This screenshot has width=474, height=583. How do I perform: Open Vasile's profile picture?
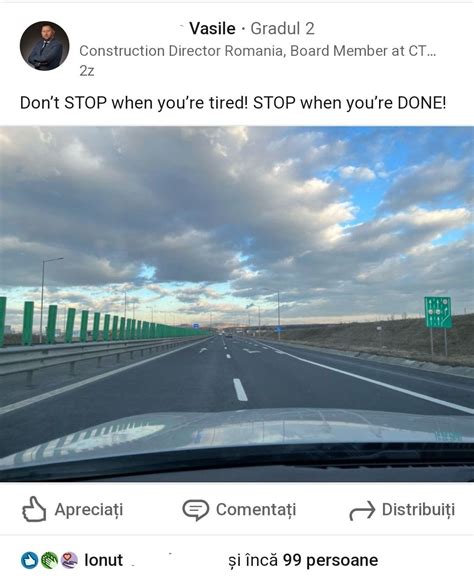(x=45, y=46)
